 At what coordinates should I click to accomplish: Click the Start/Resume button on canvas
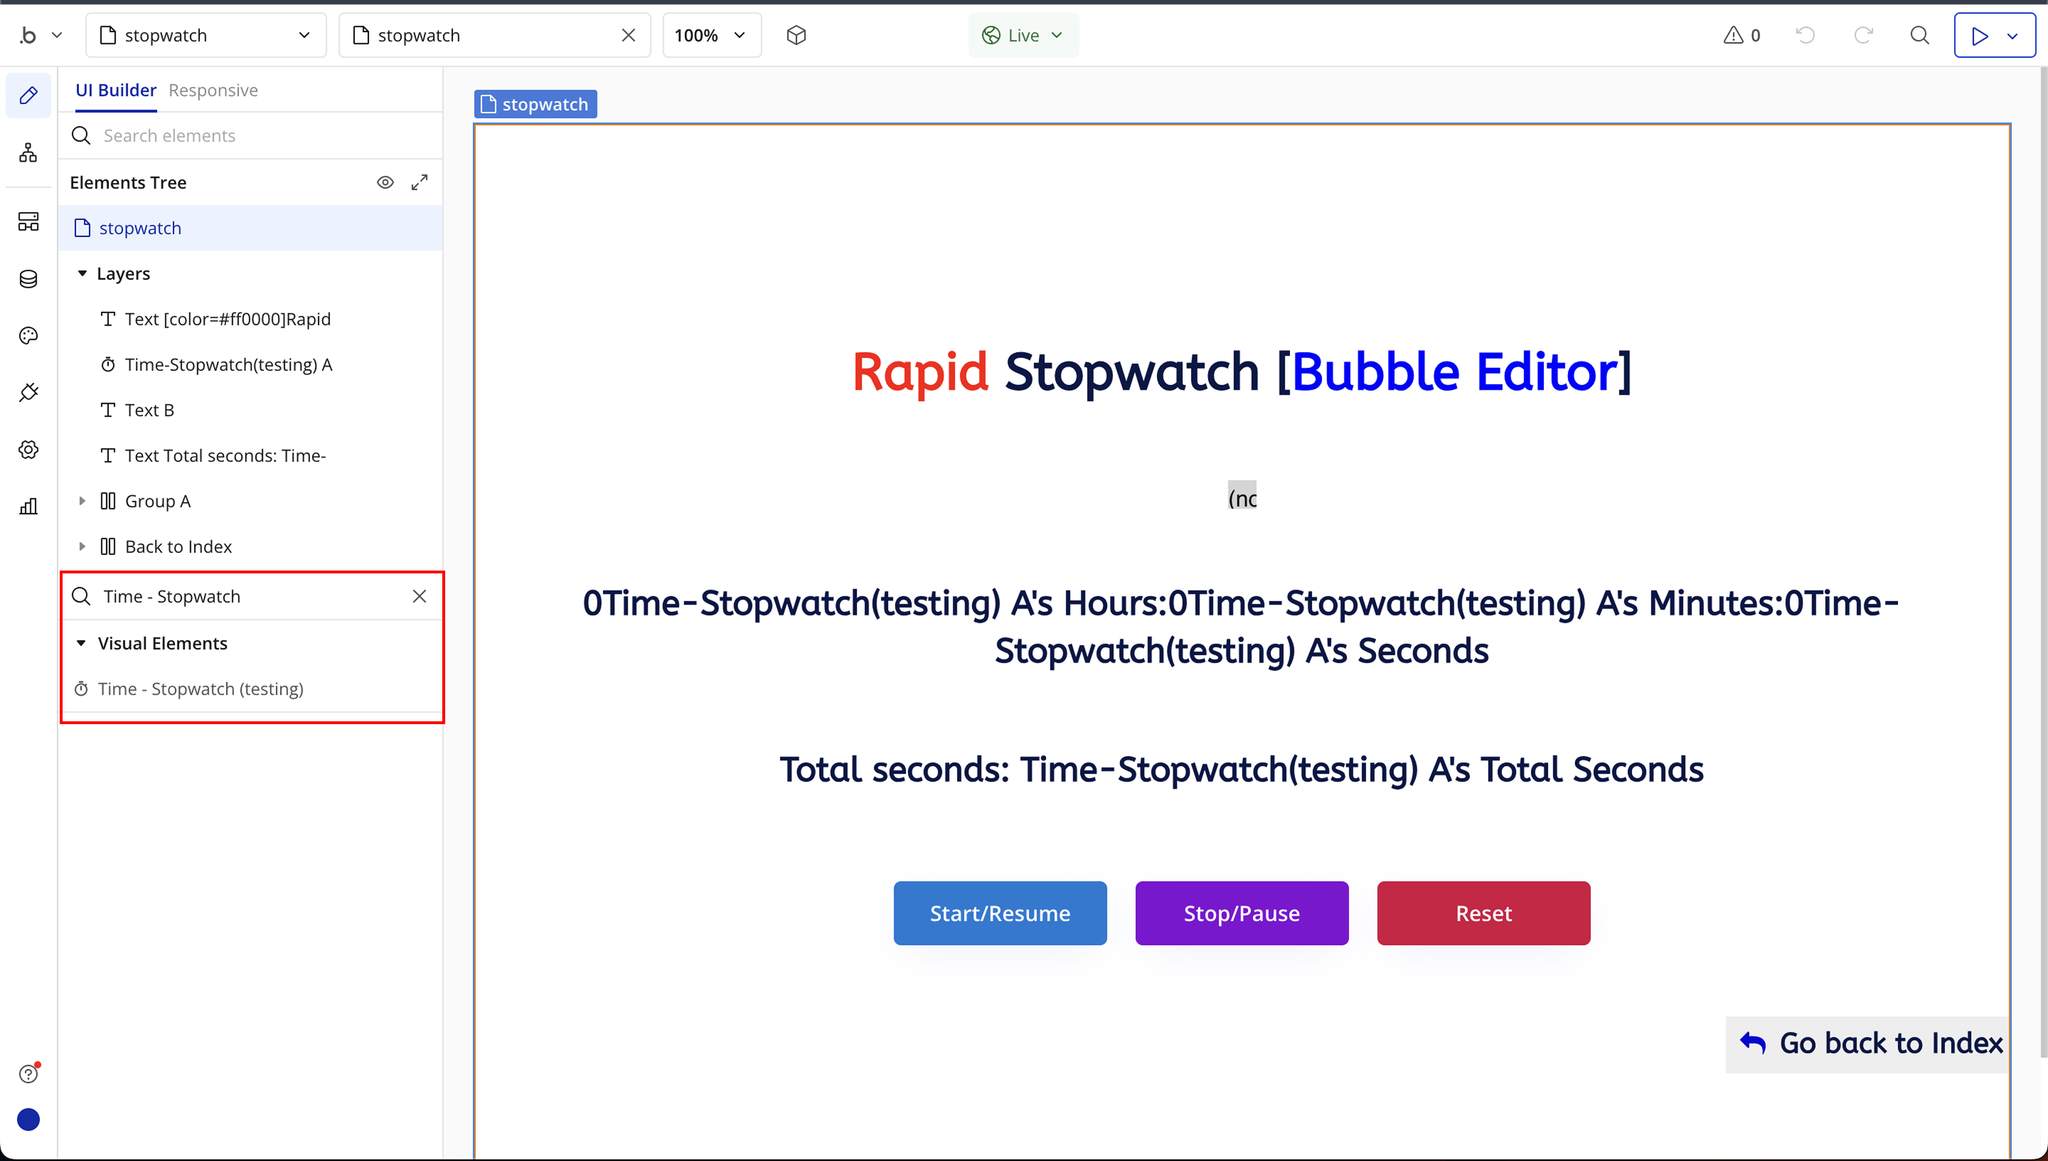[999, 913]
